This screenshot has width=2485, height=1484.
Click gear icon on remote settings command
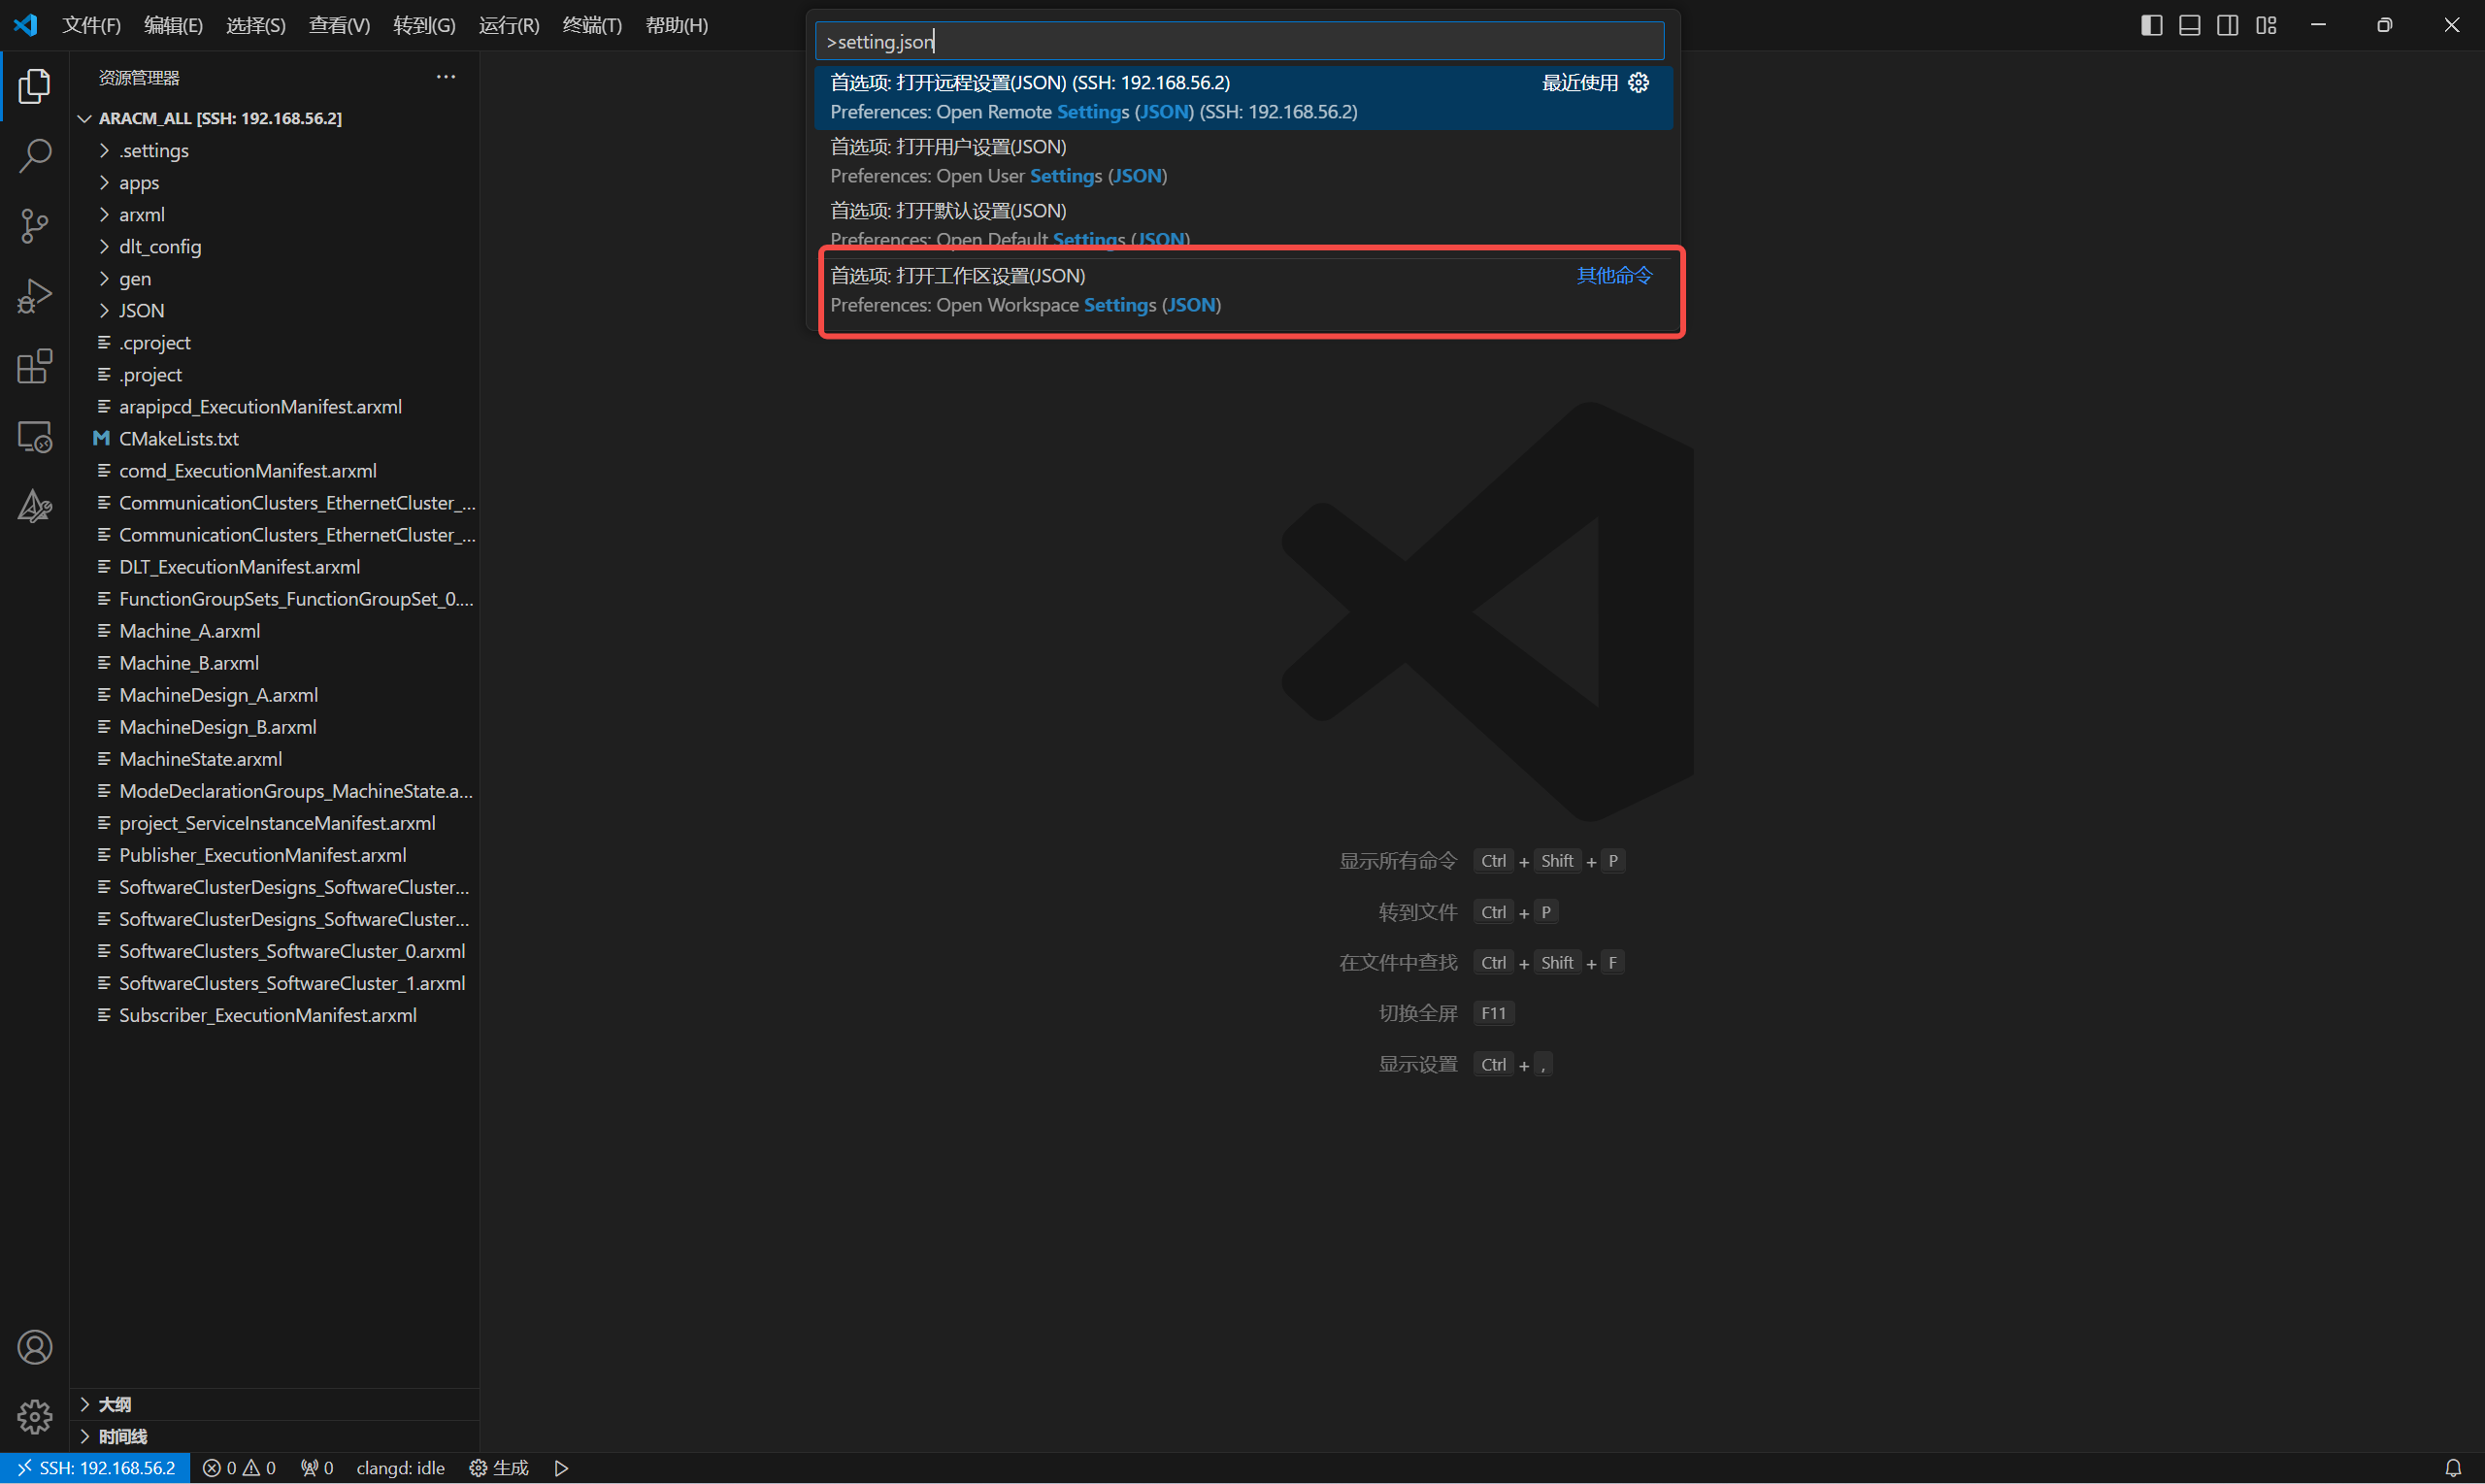[x=1638, y=83]
